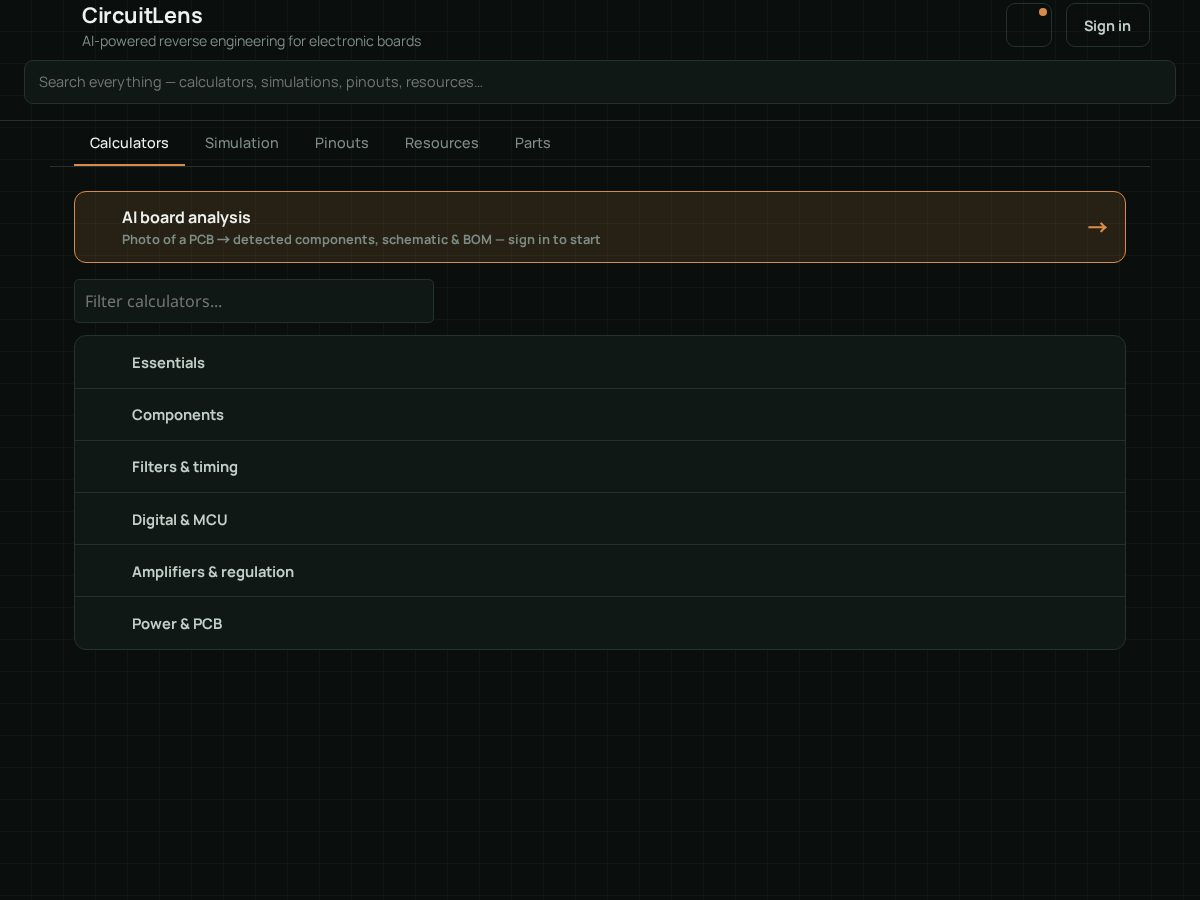
Task: Expand the Amplifiers & regulation category
Action: tap(600, 571)
